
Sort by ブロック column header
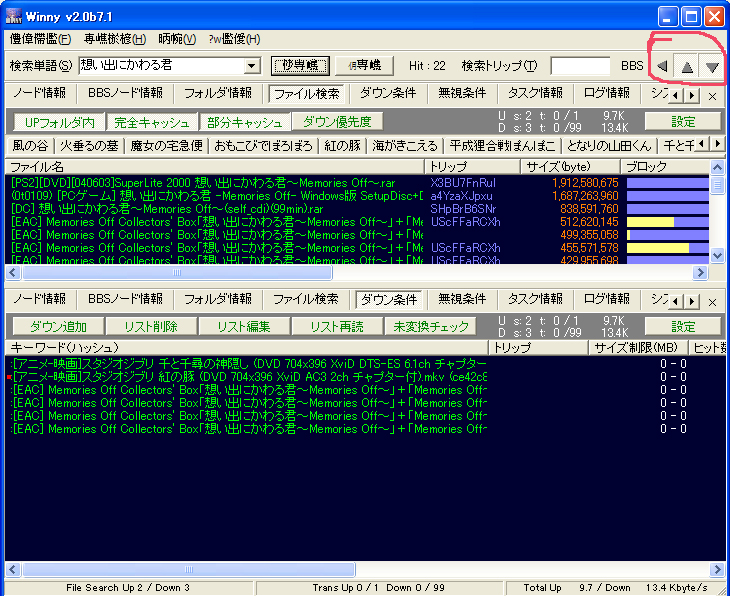665,167
